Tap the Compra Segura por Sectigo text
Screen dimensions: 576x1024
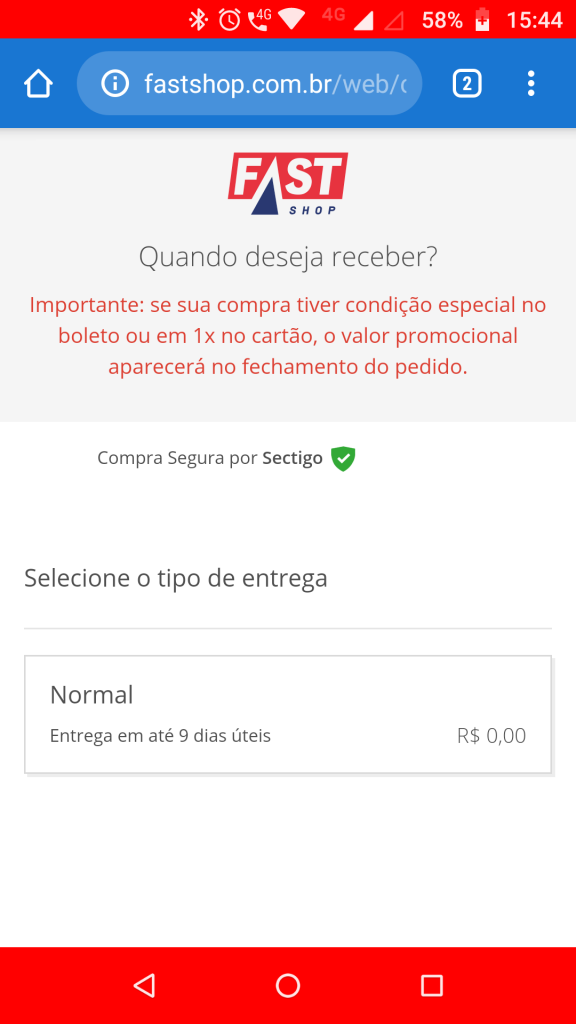(210, 458)
